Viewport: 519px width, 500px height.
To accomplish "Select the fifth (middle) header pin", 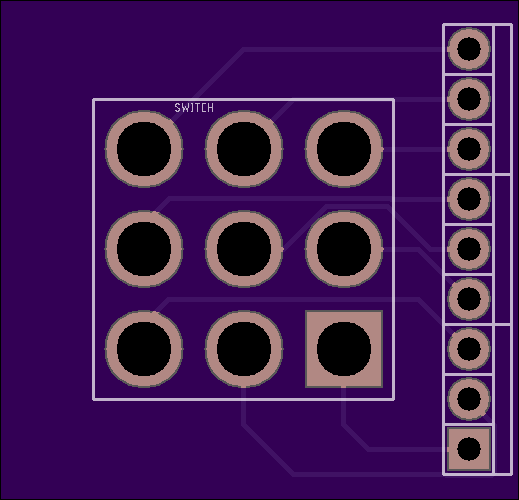I will tap(469, 249).
